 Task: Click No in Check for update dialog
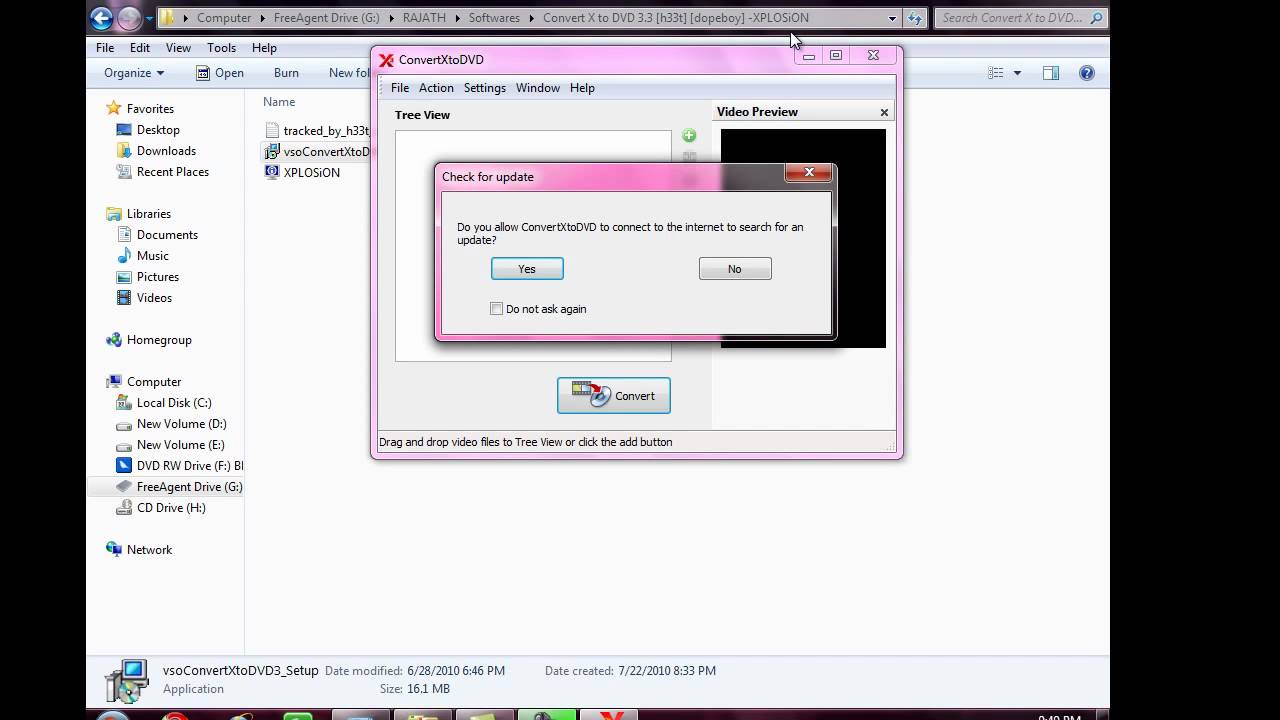click(735, 269)
